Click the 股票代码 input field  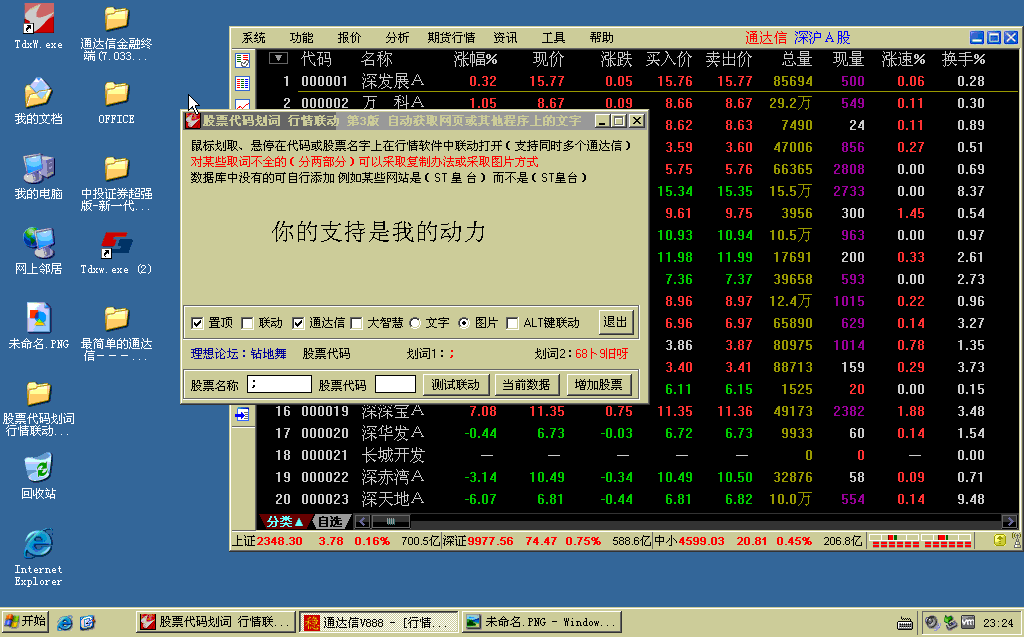pos(395,384)
